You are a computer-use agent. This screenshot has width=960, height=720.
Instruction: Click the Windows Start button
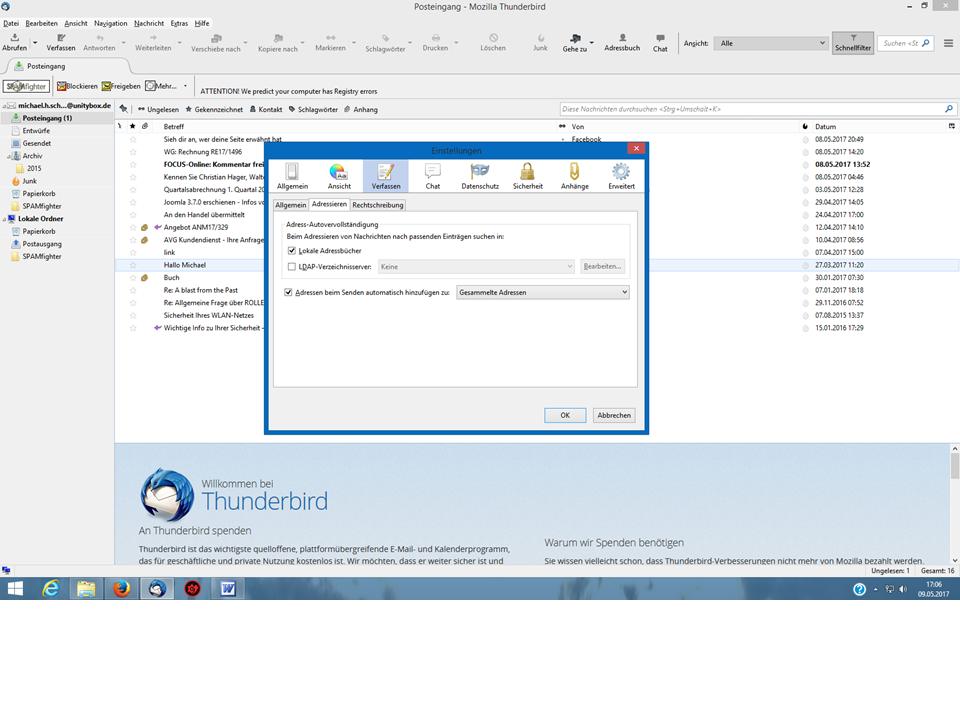[x=15, y=589]
